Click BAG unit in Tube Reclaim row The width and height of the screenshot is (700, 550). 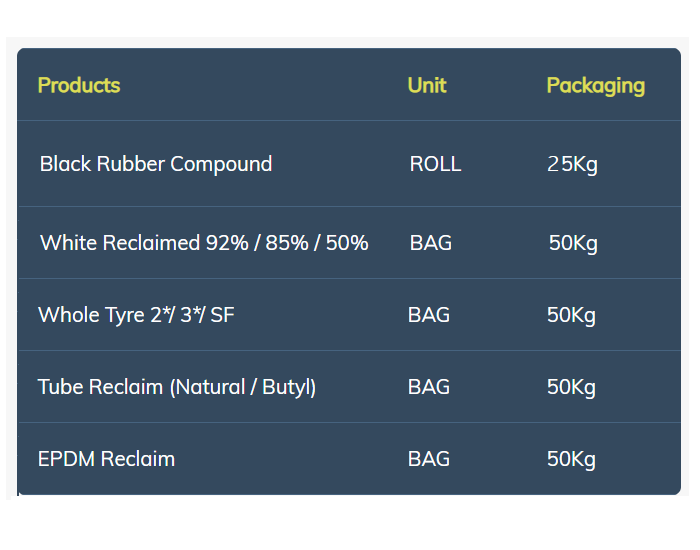(429, 387)
